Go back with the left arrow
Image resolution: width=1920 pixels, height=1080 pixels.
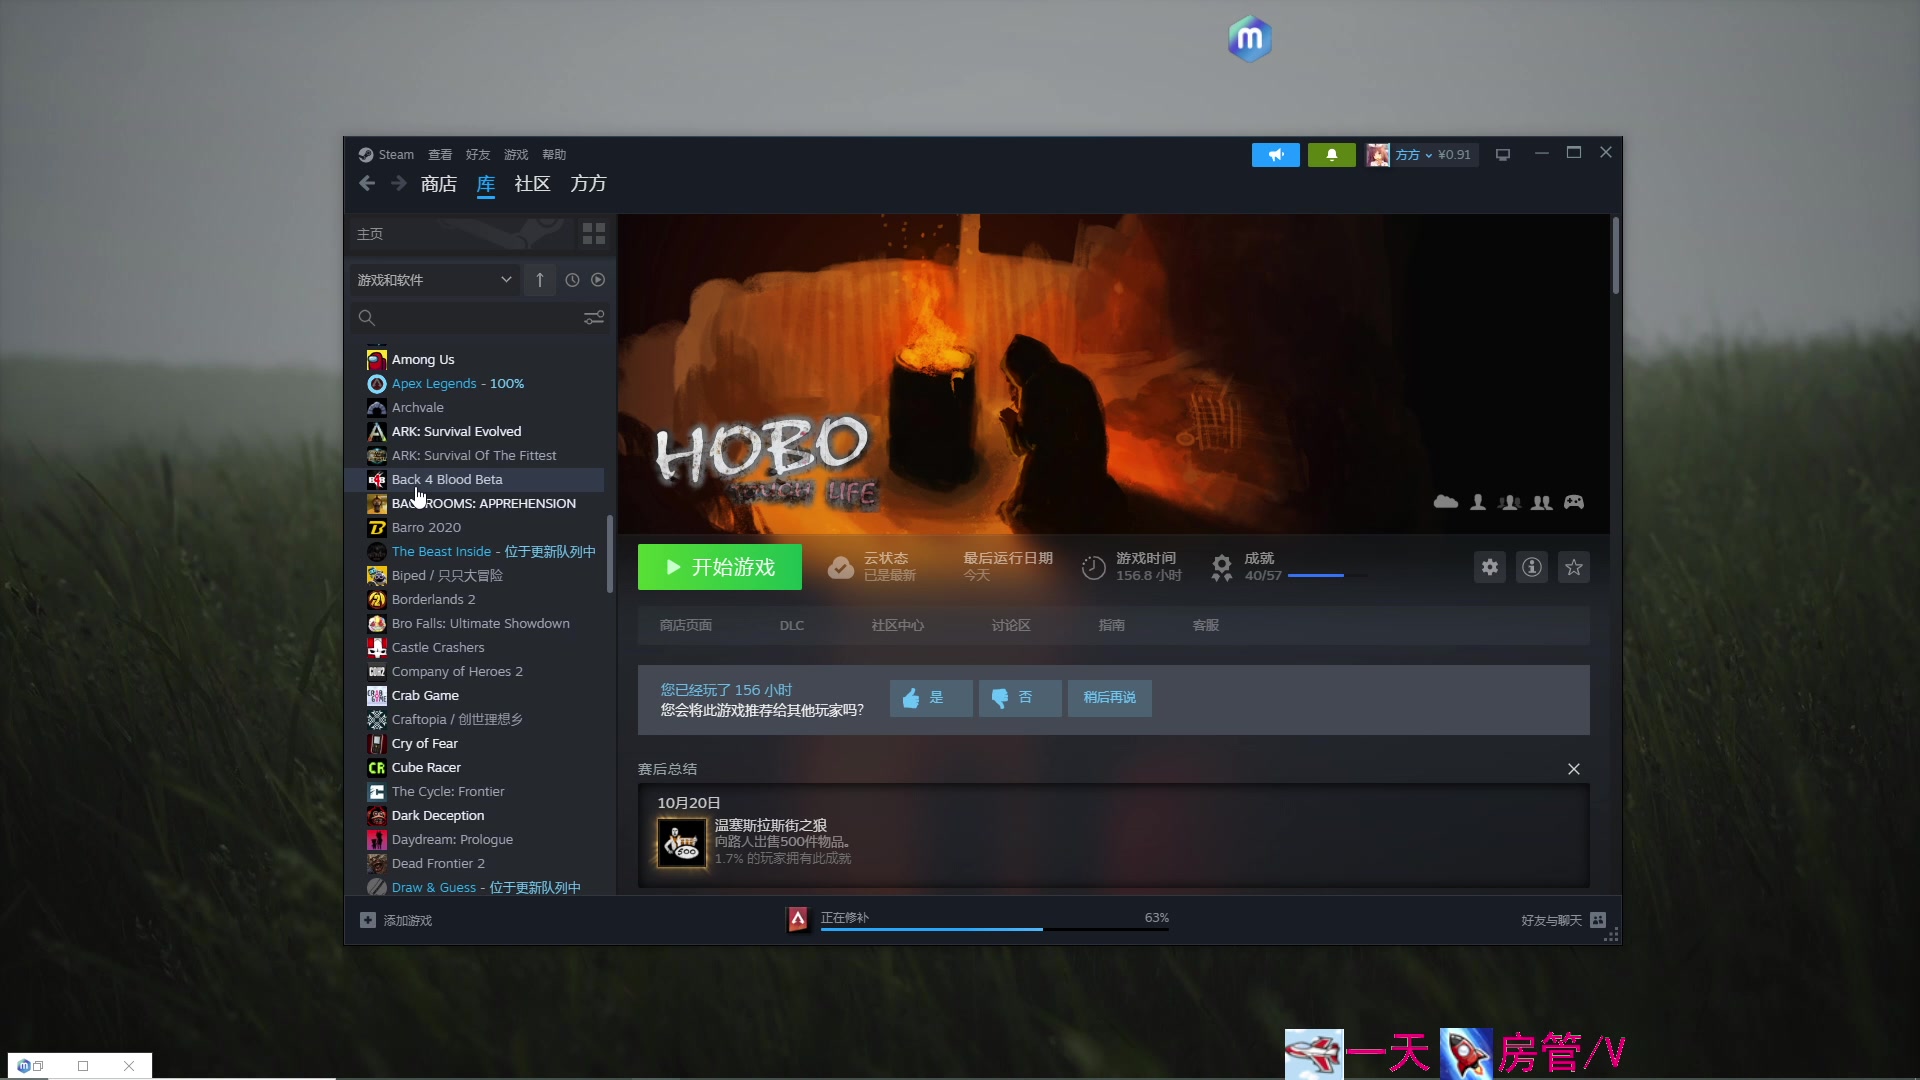pyautogui.click(x=367, y=184)
